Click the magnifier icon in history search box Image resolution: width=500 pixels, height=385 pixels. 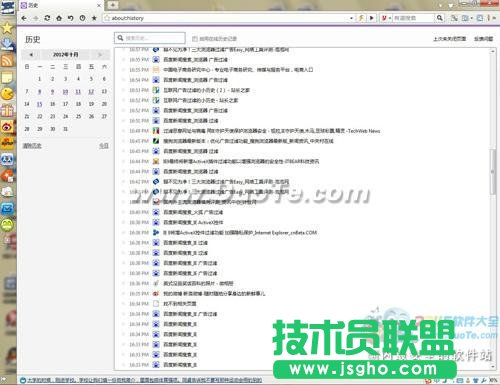pyautogui.click(x=121, y=38)
